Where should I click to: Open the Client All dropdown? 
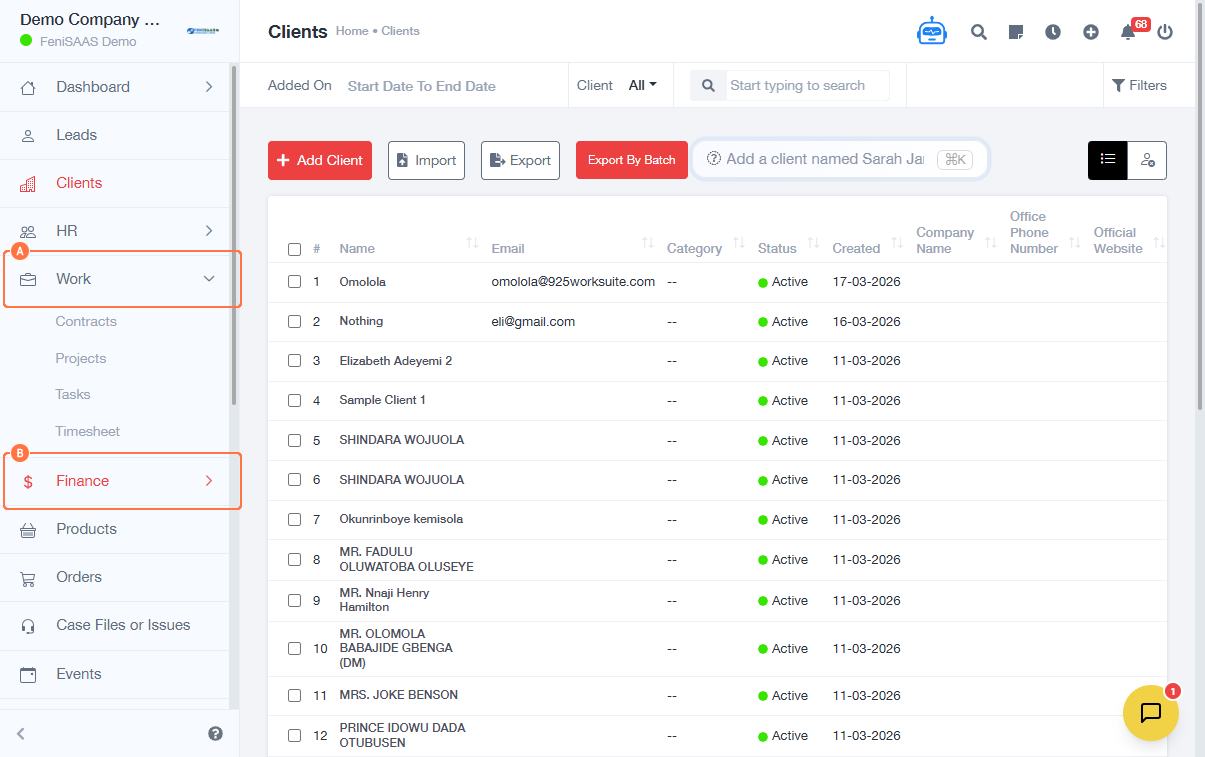point(642,86)
